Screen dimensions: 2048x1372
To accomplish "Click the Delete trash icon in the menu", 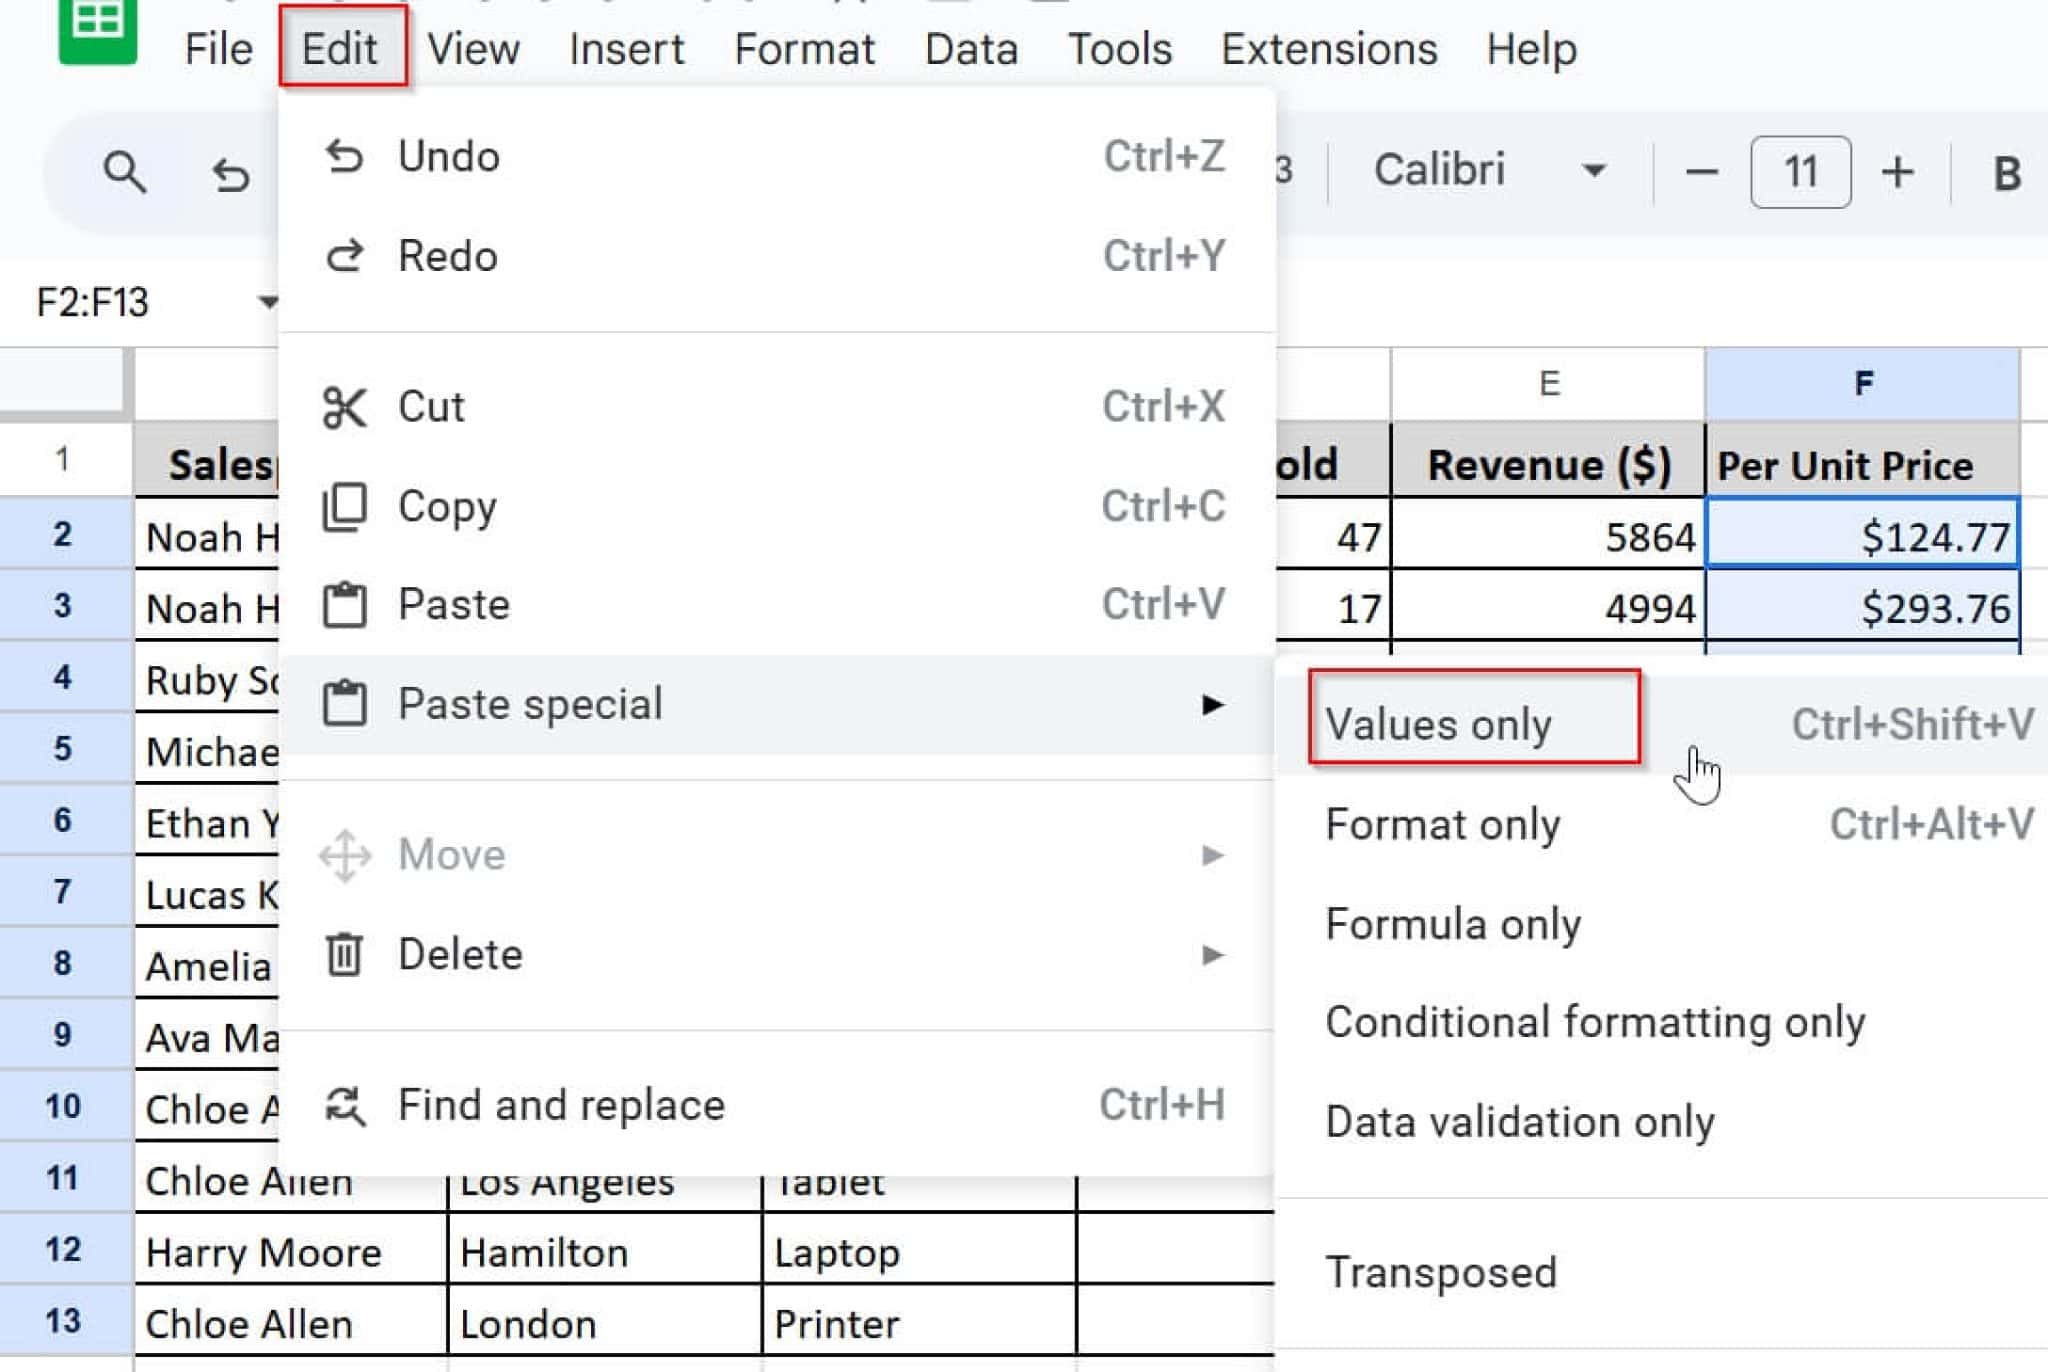I will [x=344, y=954].
